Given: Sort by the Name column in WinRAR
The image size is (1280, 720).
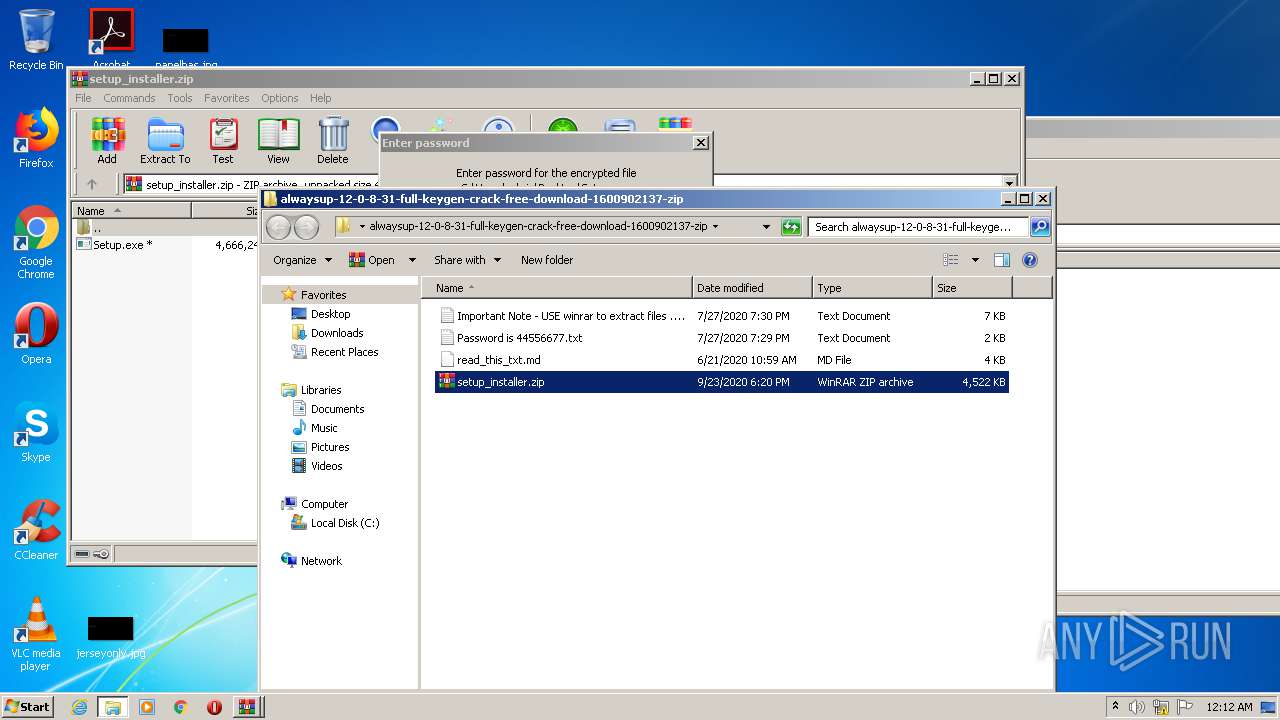Looking at the screenshot, I should pyautogui.click(x=132, y=211).
